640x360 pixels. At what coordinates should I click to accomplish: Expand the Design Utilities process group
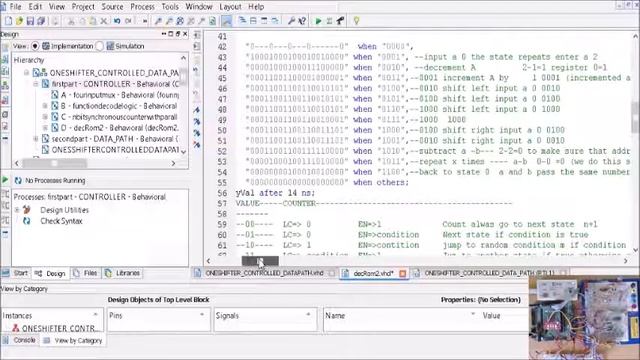click(17, 210)
